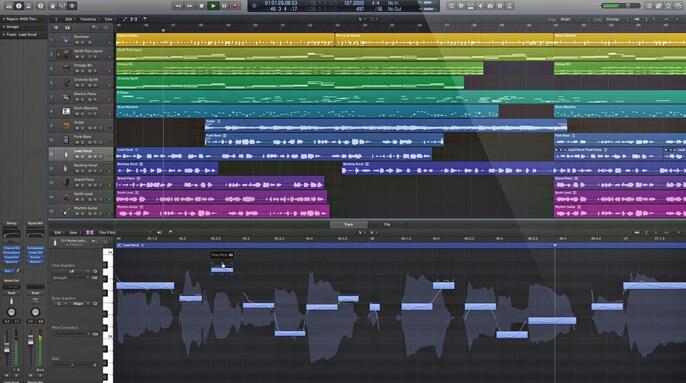Screen dimensions: 686x383
Task: Open Quick Help from the control bar
Action: pos(40,6)
